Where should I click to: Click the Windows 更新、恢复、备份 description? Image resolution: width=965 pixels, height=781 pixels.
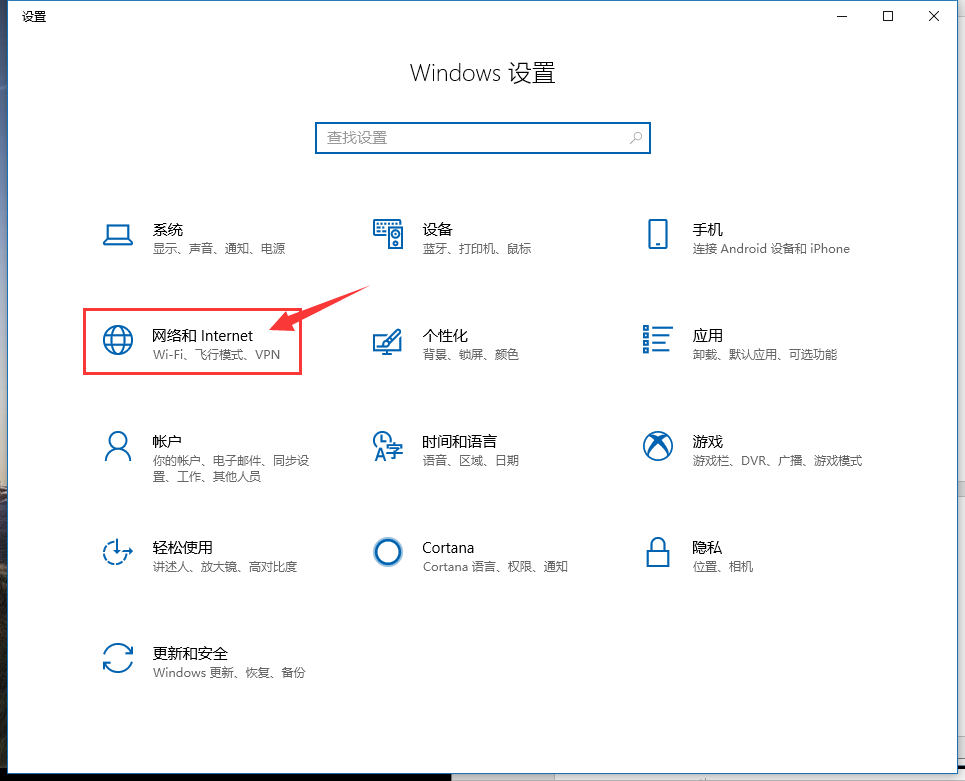(x=229, y=672)
